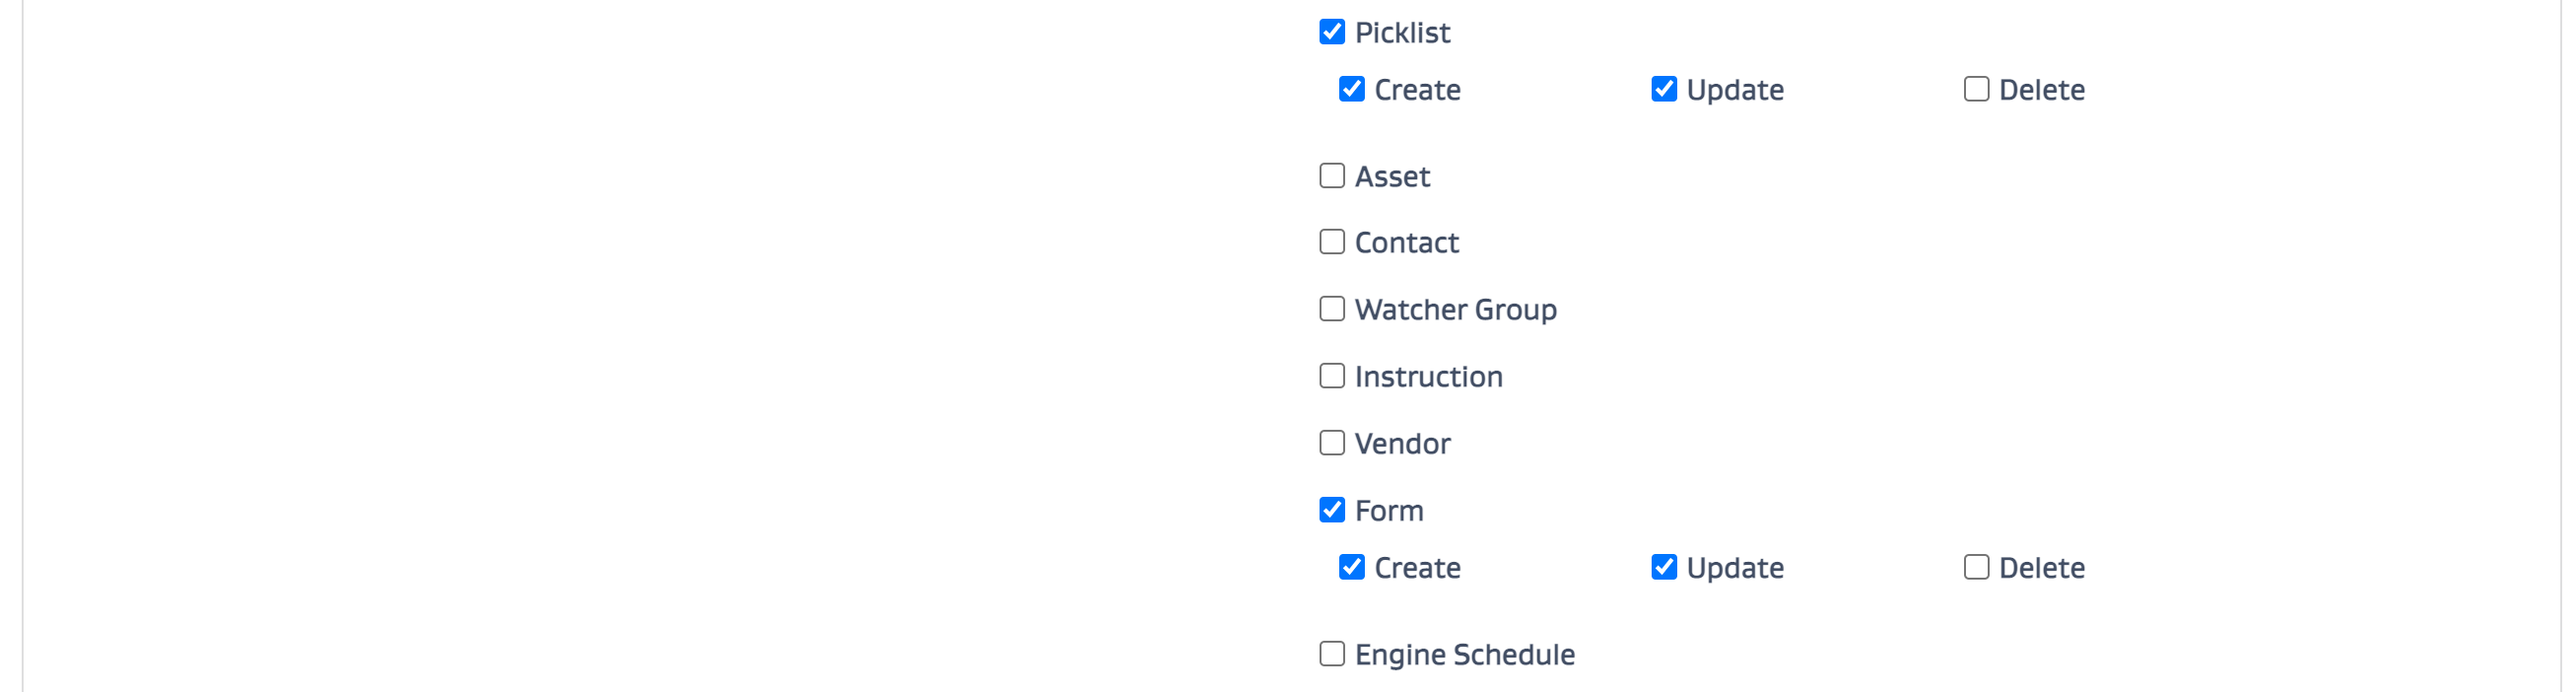Check the Contact checkbox
2576x692 pixels.
tap(1331, 242)
